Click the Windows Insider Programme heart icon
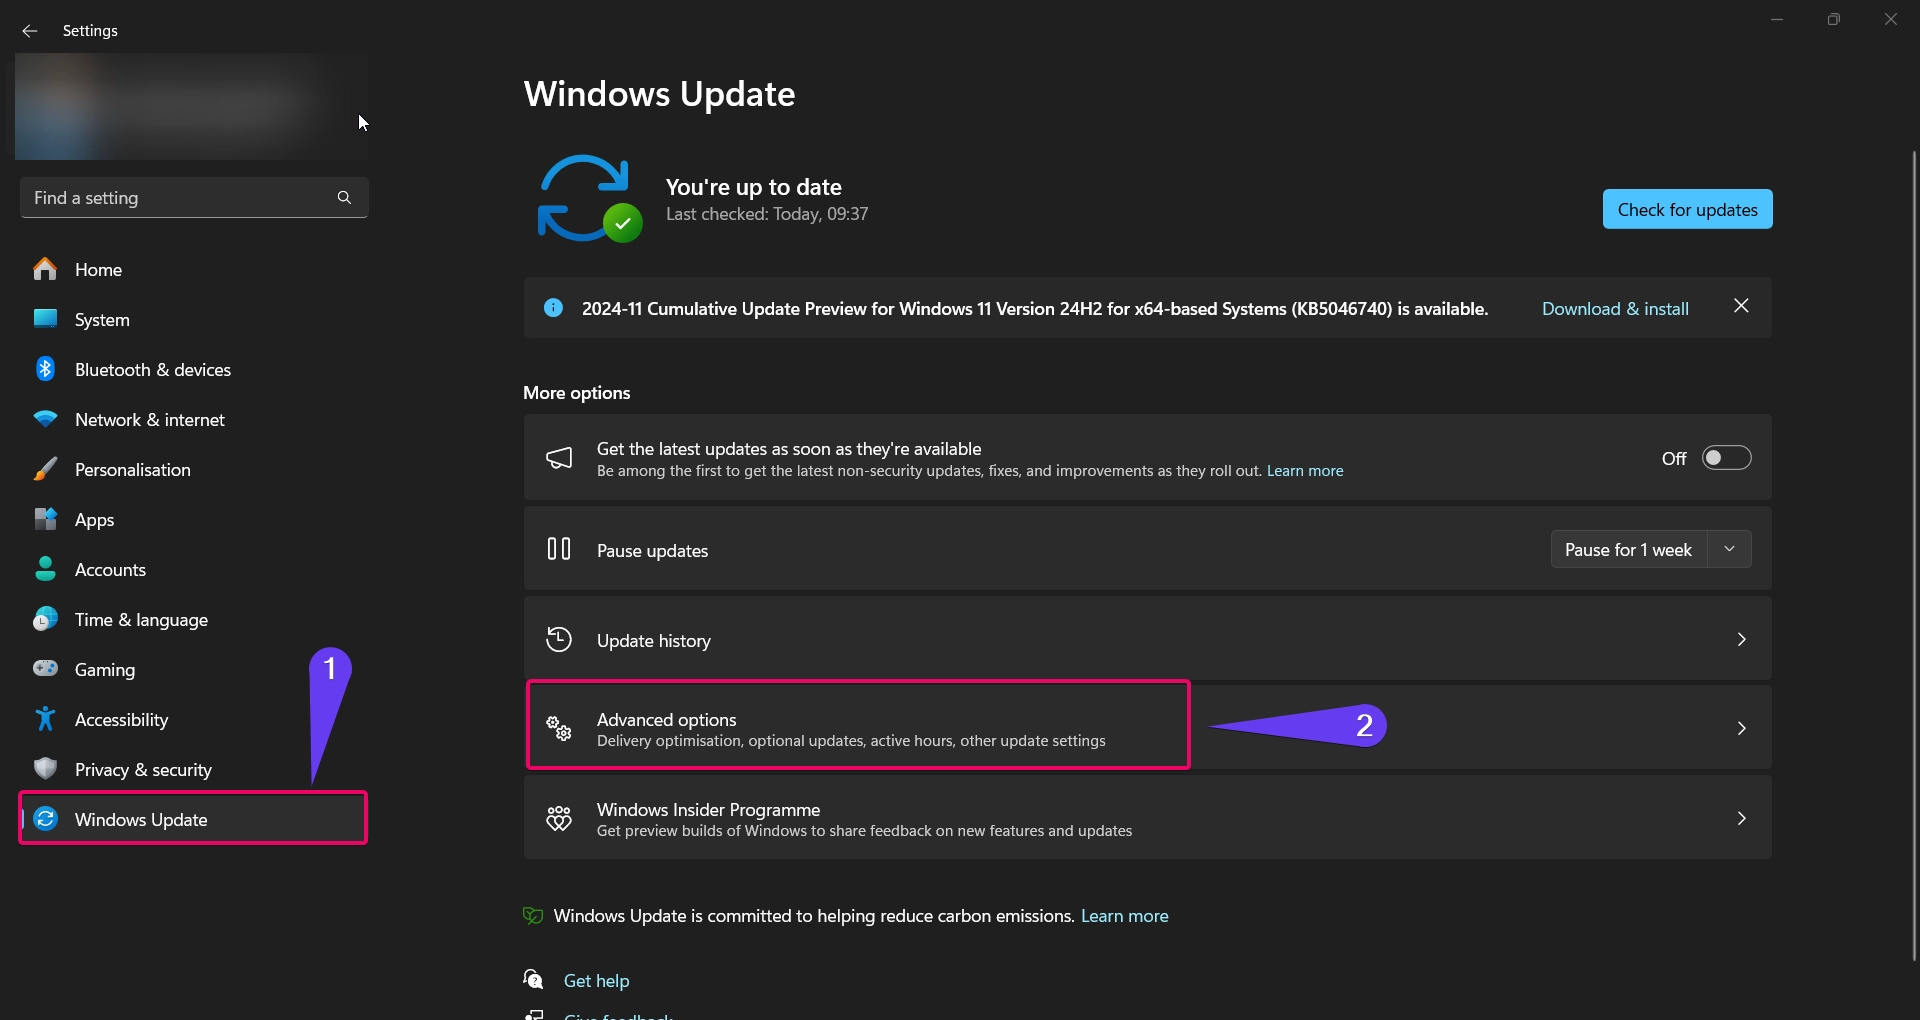Viewport: 1920px width, 1020px height. (x=559, y=818)
